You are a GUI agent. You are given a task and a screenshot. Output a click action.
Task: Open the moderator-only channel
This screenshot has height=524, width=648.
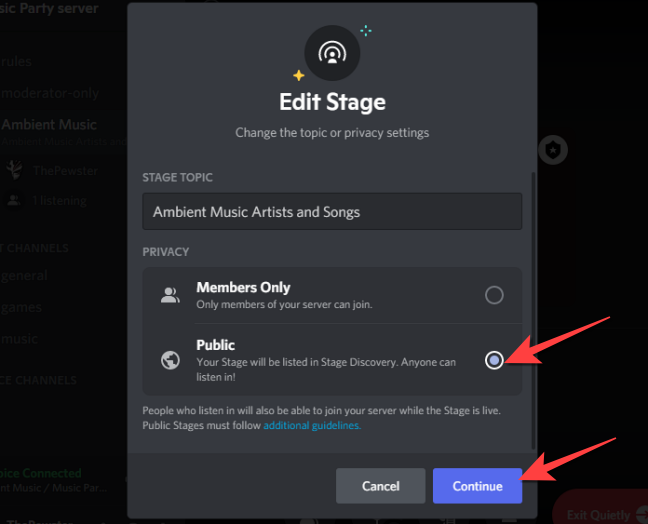[50, 93]
